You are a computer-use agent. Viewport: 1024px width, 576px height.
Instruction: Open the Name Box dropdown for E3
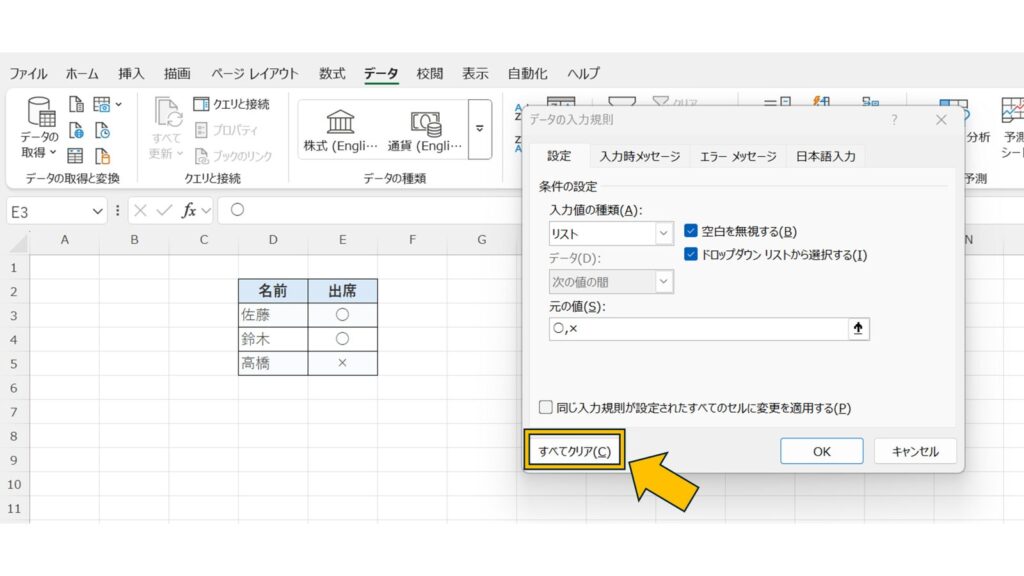(x=97, y=210)
